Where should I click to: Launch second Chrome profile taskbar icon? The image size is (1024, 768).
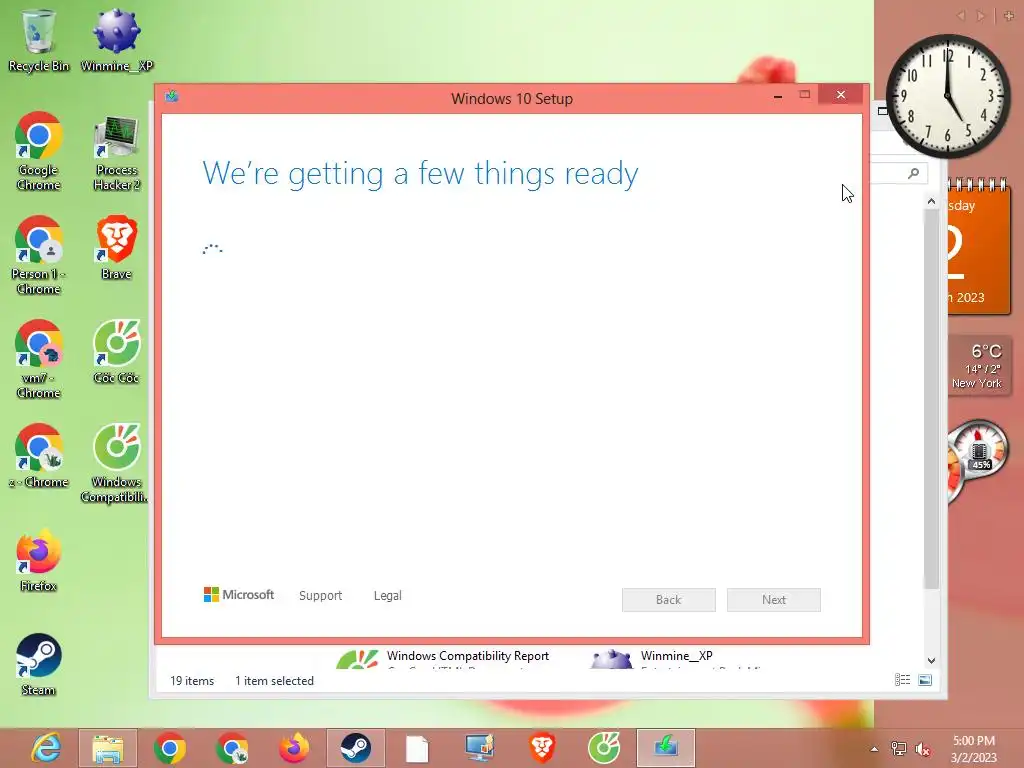point(232,748)
